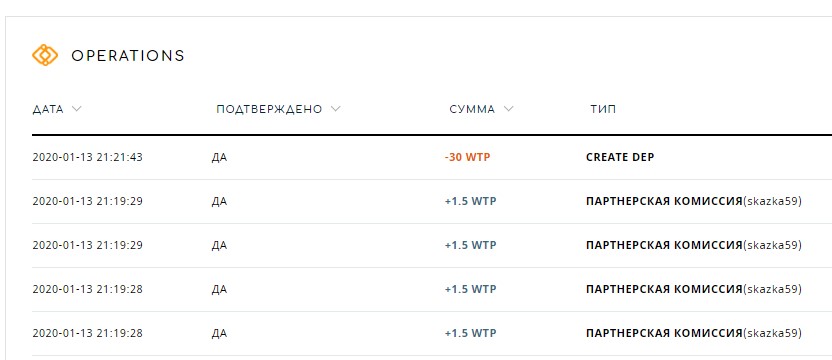Open the ПОДТВЕРЖДЕНО column sort chevron
832x360 pixels.
coord(335,109)
